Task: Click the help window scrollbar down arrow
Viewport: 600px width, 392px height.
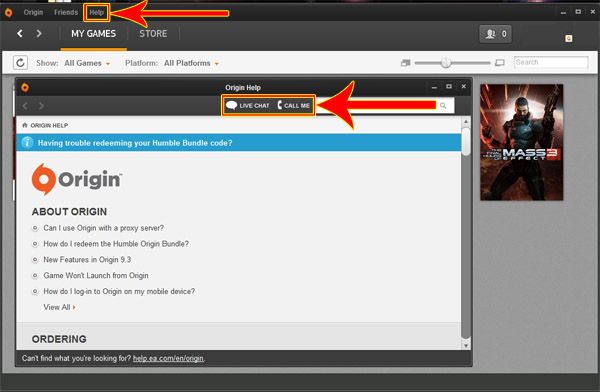Action: click(x=466, y=345)
